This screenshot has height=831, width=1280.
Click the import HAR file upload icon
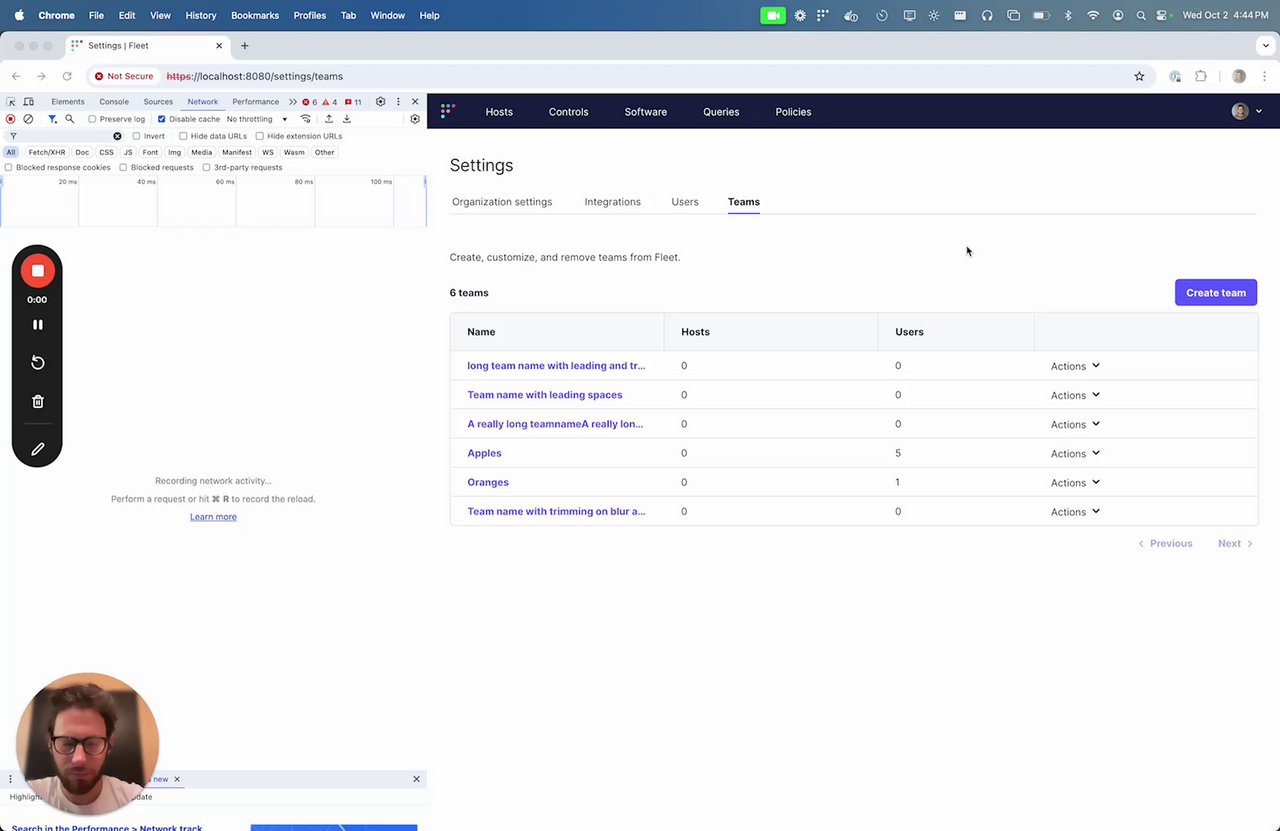328,119
